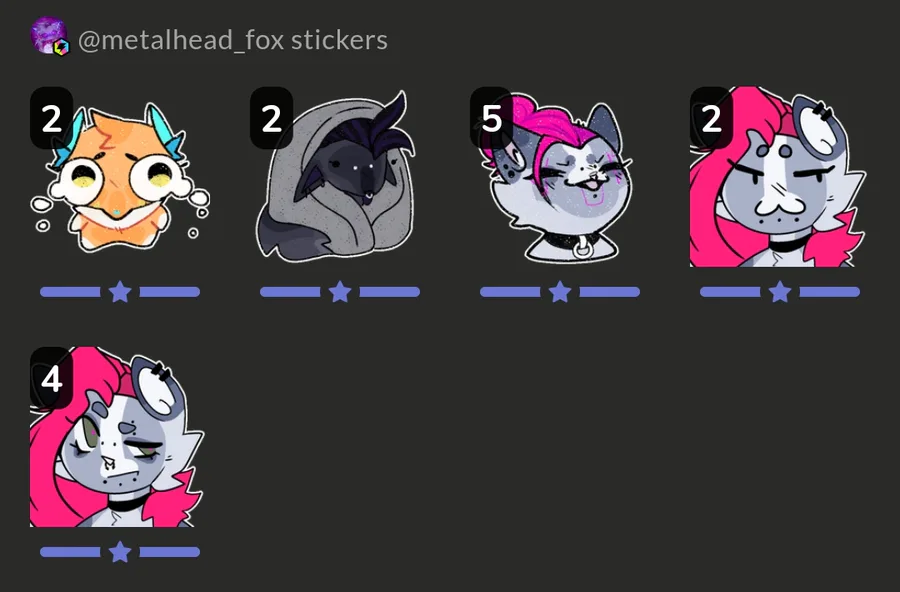Click the small hexagon badge on avatar
Screen dimensions: 900x592
click(61, 48)
